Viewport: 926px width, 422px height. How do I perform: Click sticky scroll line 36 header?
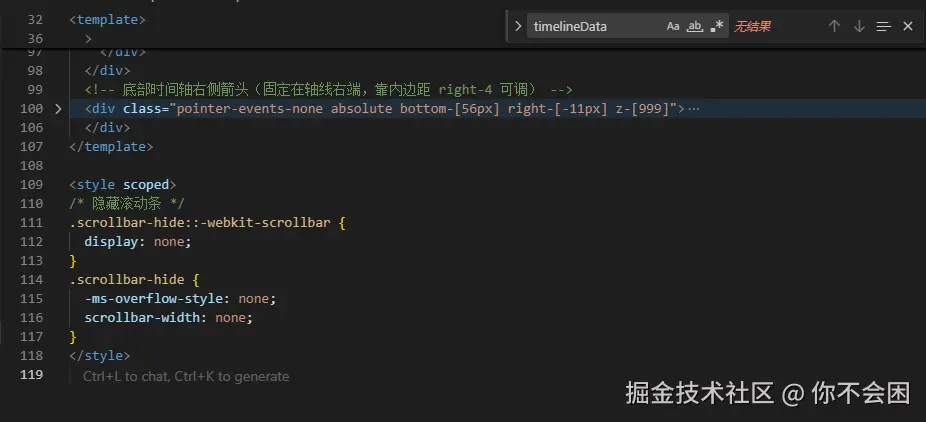[x=89, y=38]
